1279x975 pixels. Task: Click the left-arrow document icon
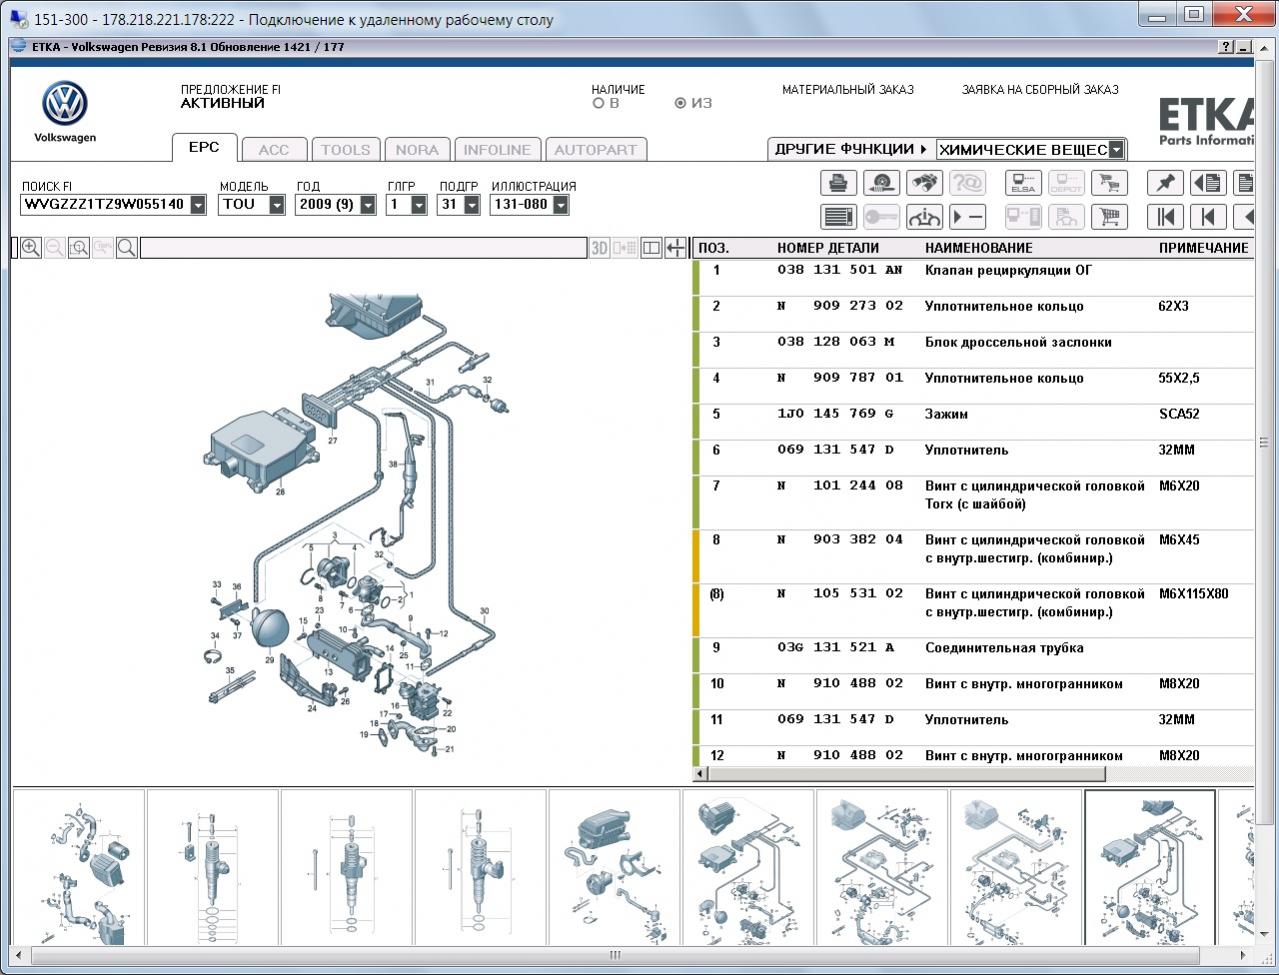click(x=1208, y=183)
